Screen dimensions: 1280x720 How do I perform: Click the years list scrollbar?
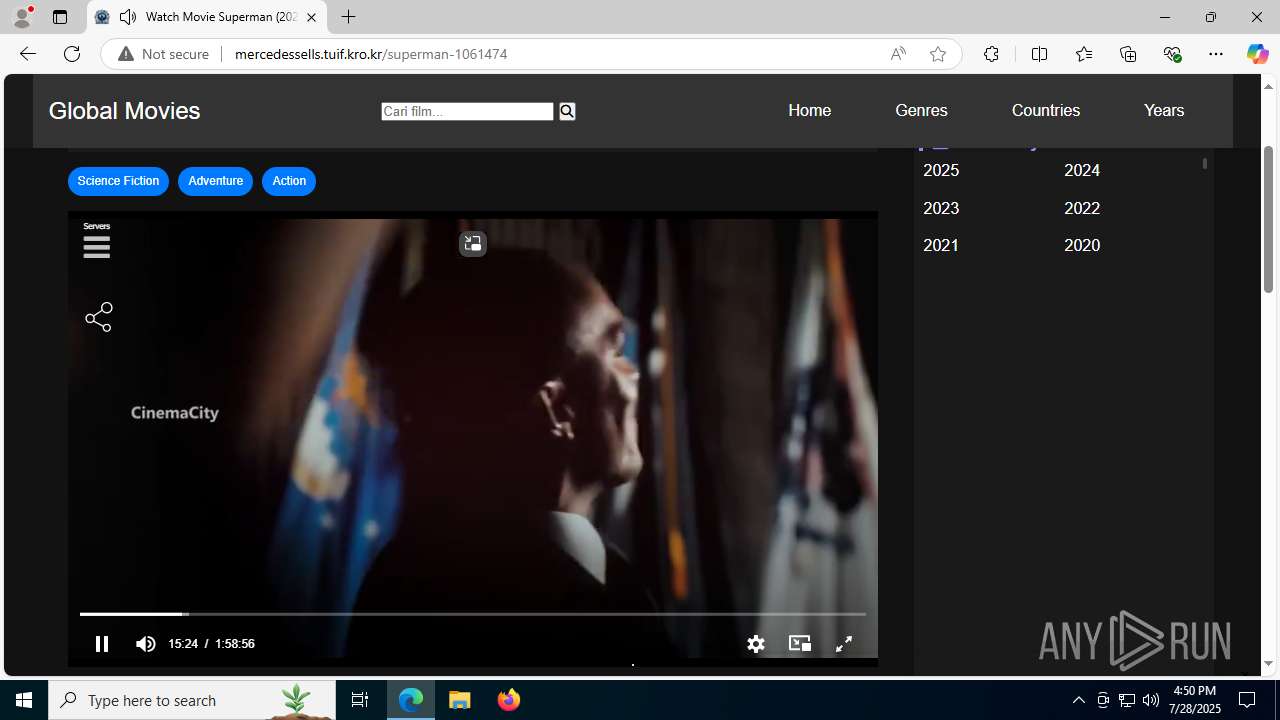point(1205,163)
